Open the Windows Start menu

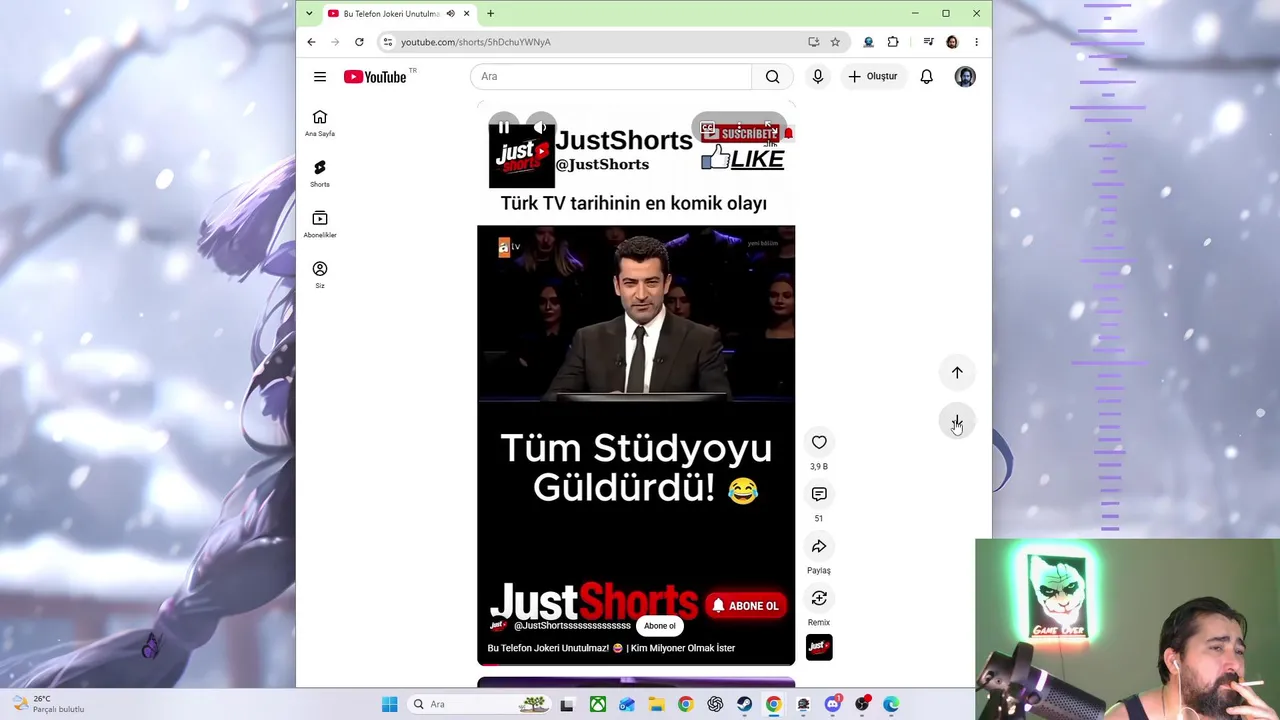coord(390,704)
